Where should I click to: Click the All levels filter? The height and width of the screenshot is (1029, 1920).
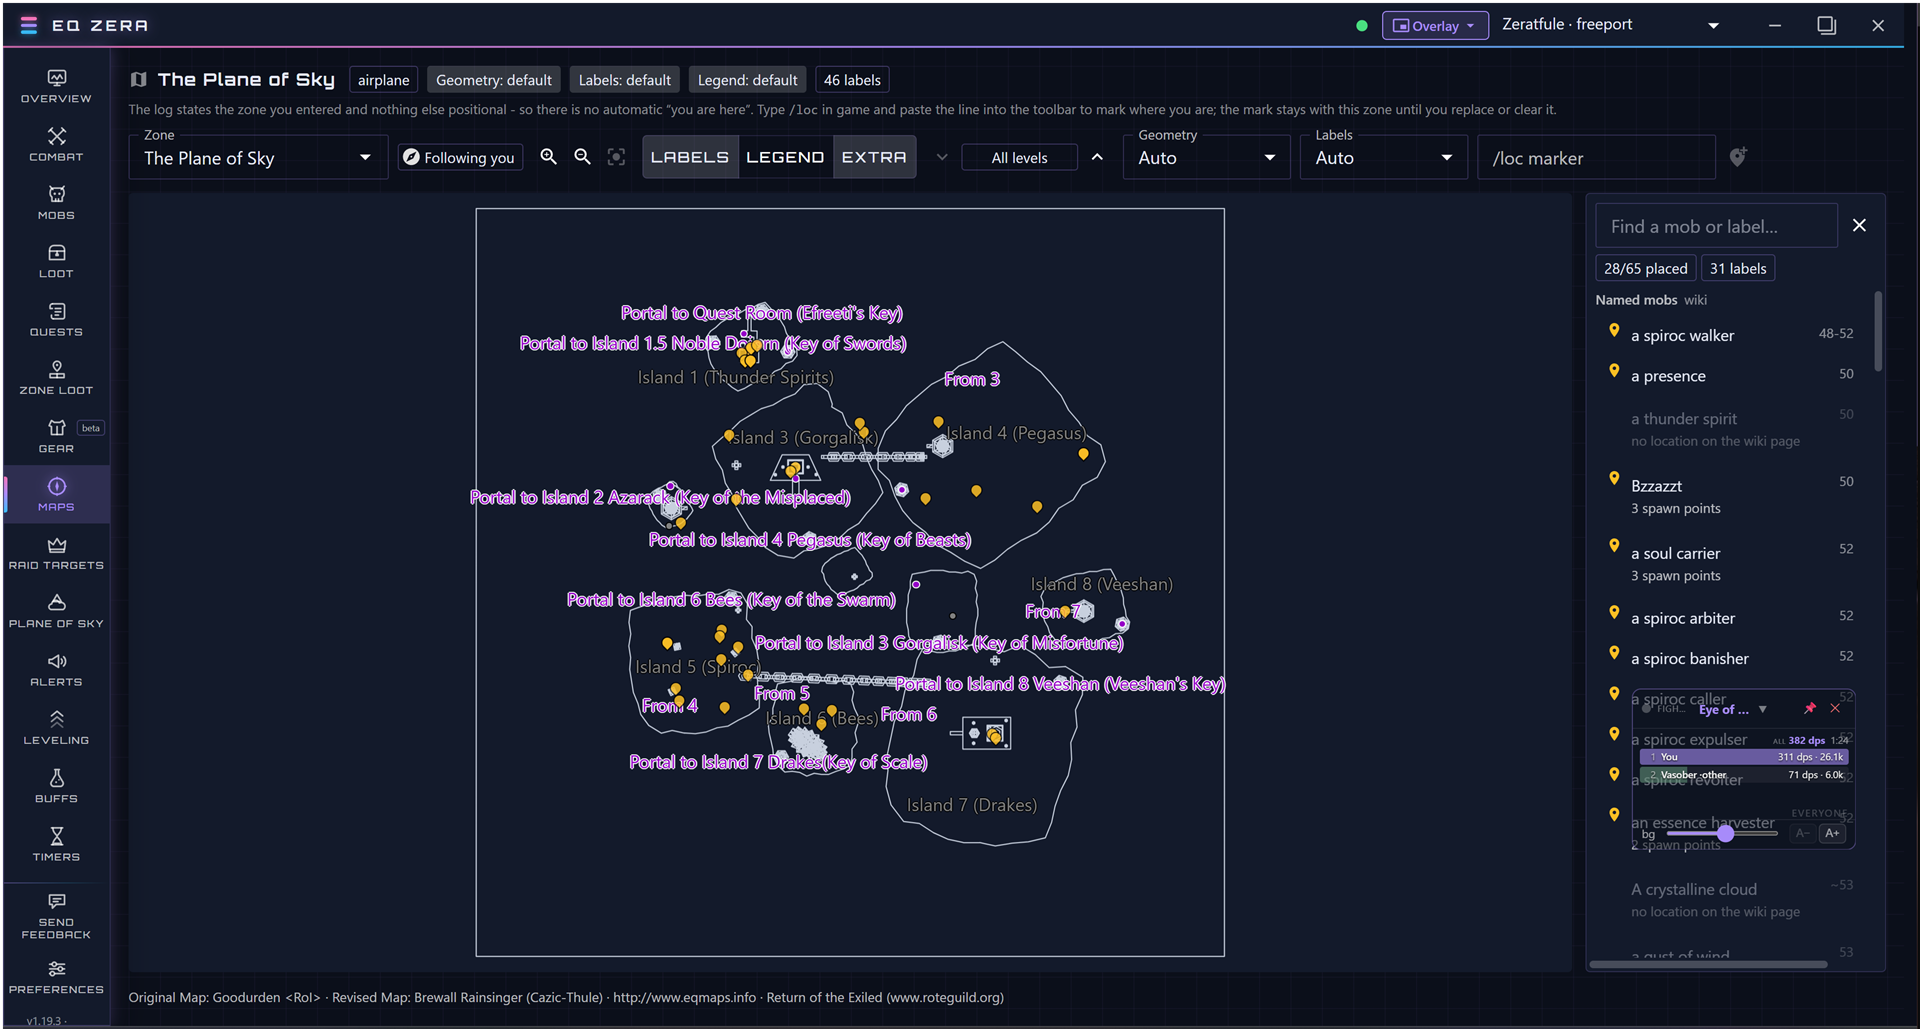point(1019,158)
